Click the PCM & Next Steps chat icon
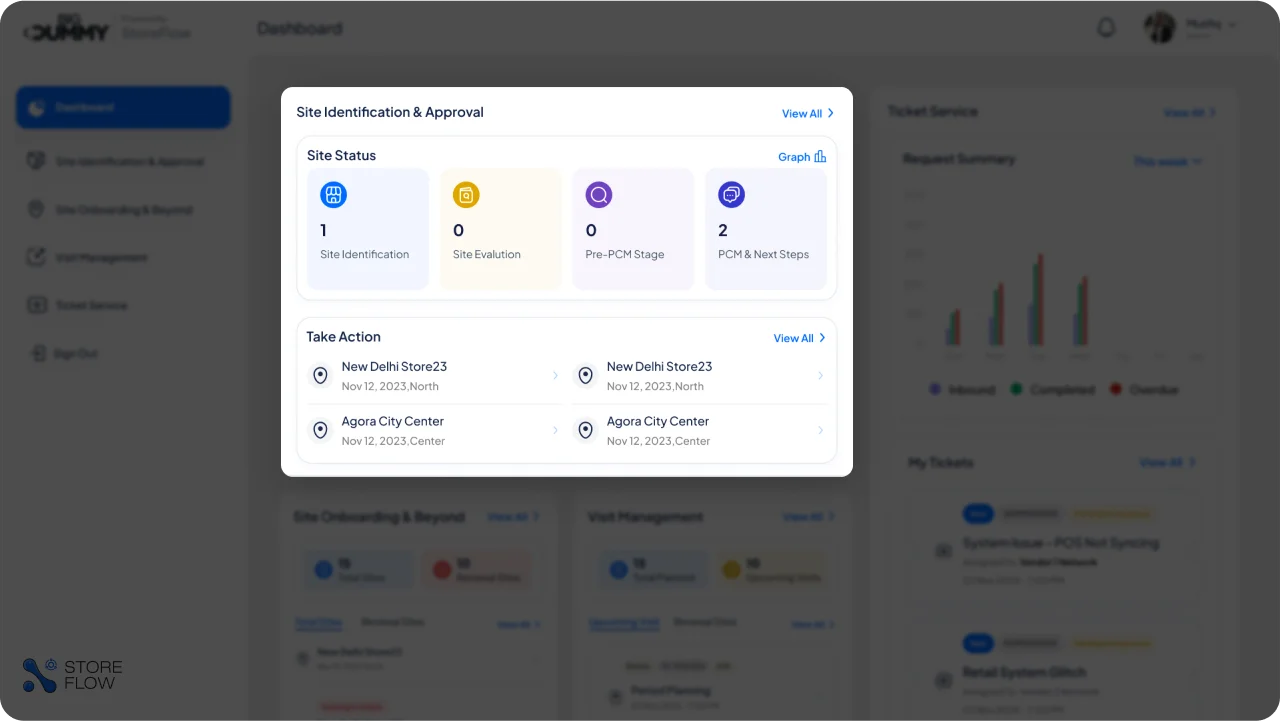The image size is (1280, 721). tap(731, 195)
